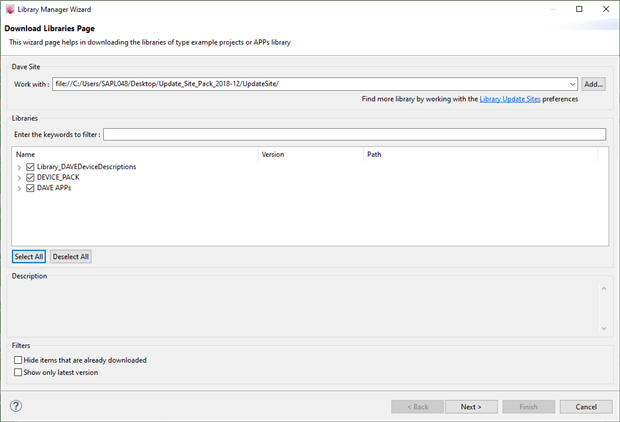Select the Library_DAVEDeviceDescriptions row label

tap(87, 167)
